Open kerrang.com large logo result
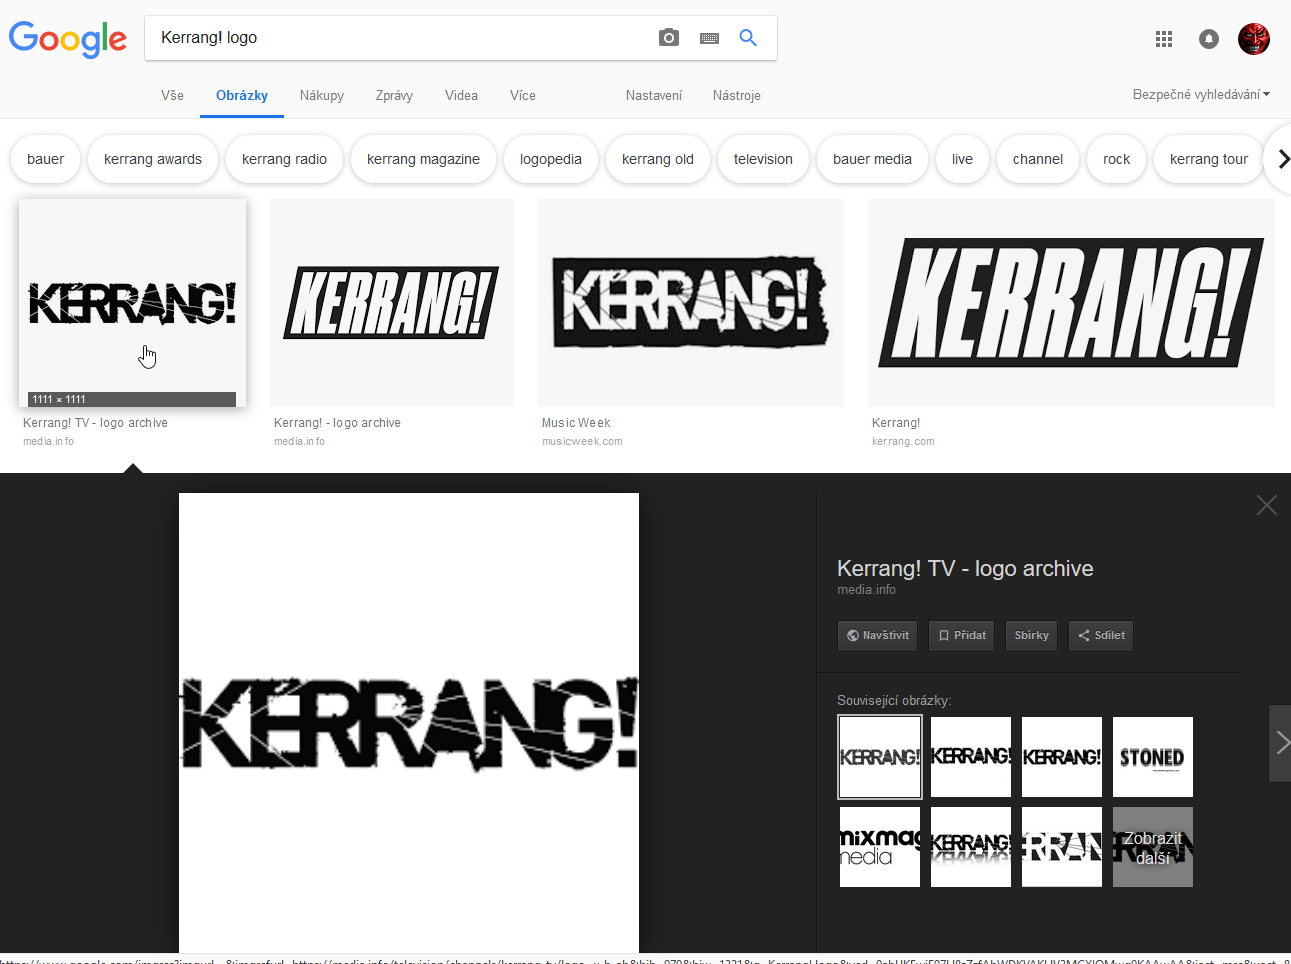Screen dimensions: 1291x964 coord(1071,303)
